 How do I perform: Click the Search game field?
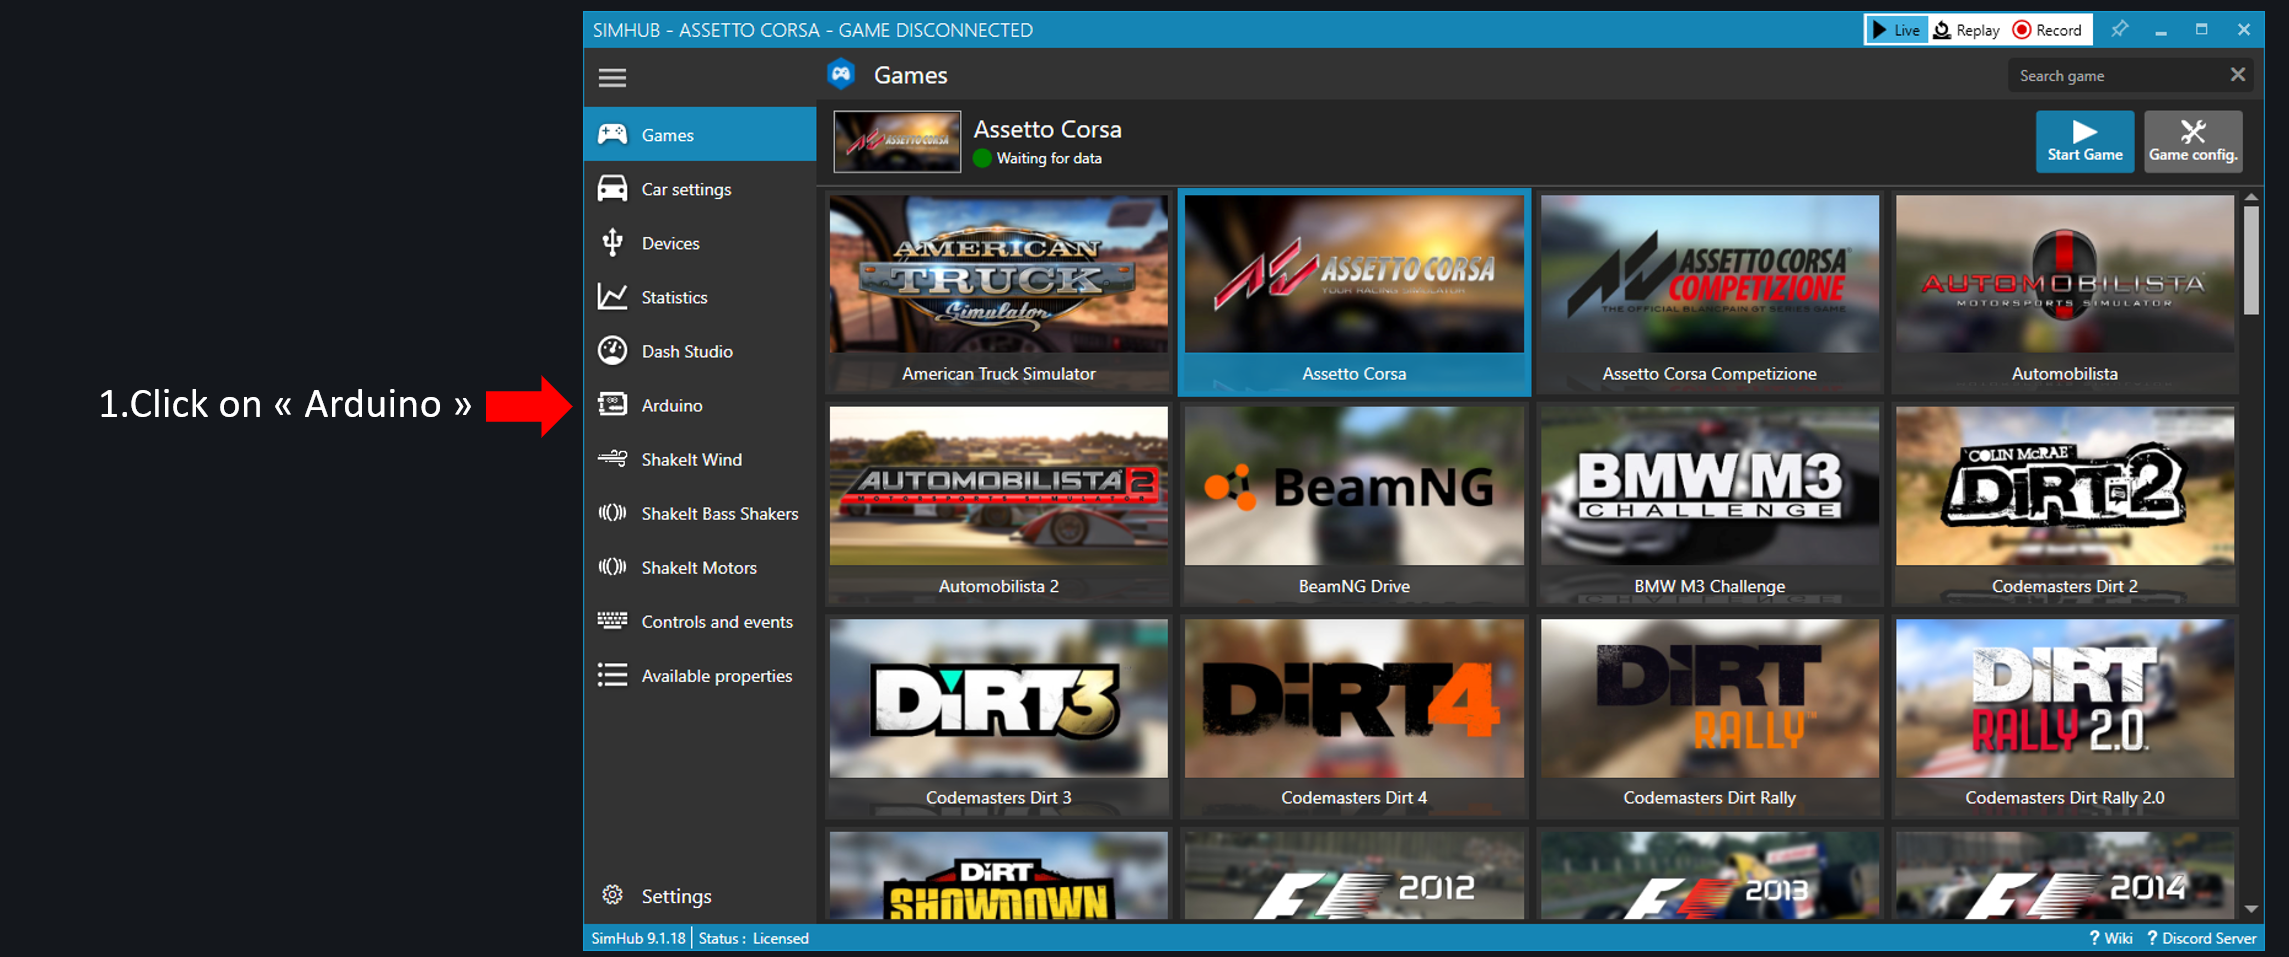tap(2115, 76)
